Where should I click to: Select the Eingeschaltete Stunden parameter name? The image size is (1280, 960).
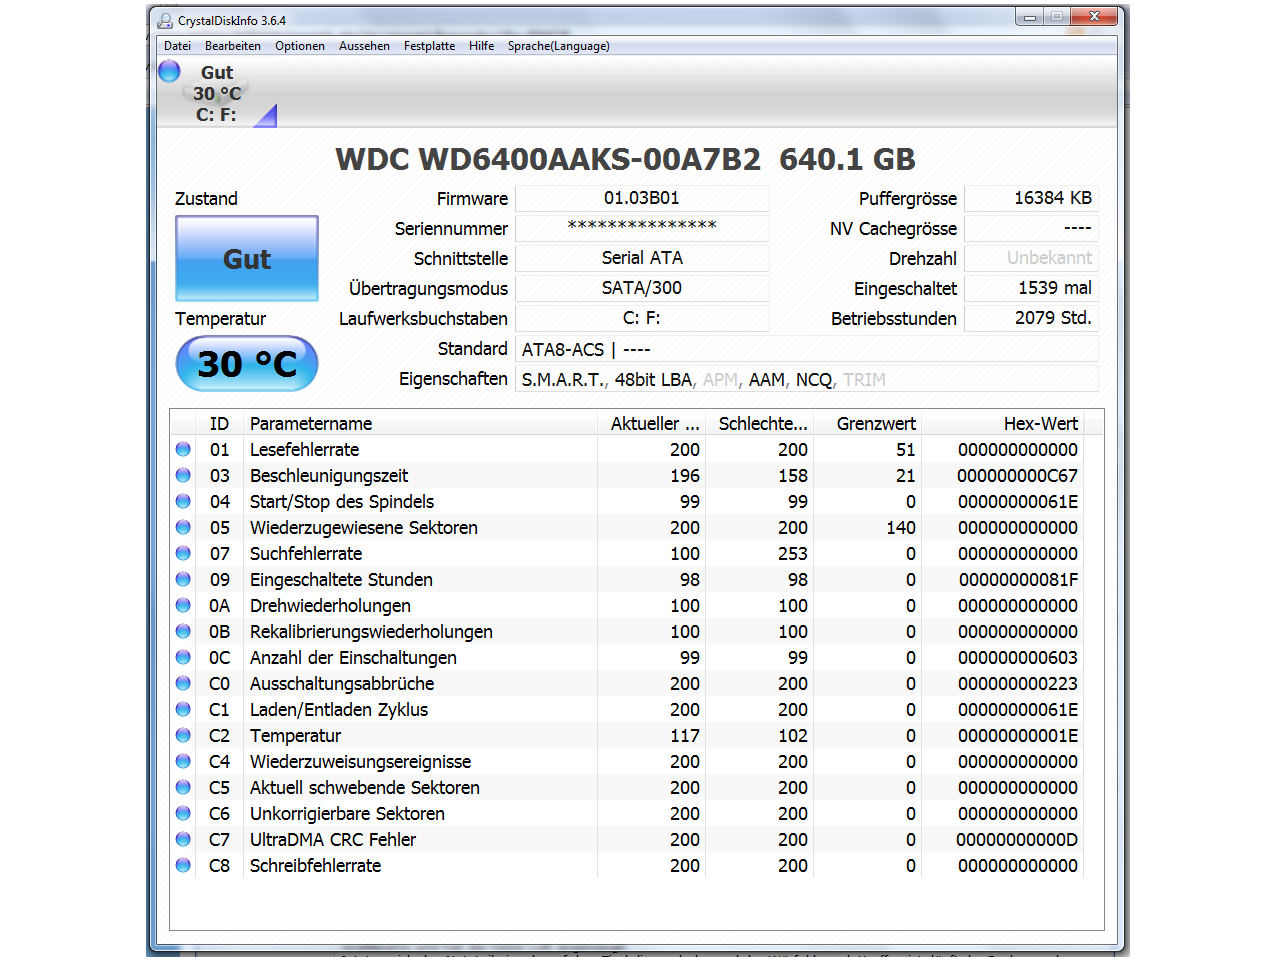(341, 580)
